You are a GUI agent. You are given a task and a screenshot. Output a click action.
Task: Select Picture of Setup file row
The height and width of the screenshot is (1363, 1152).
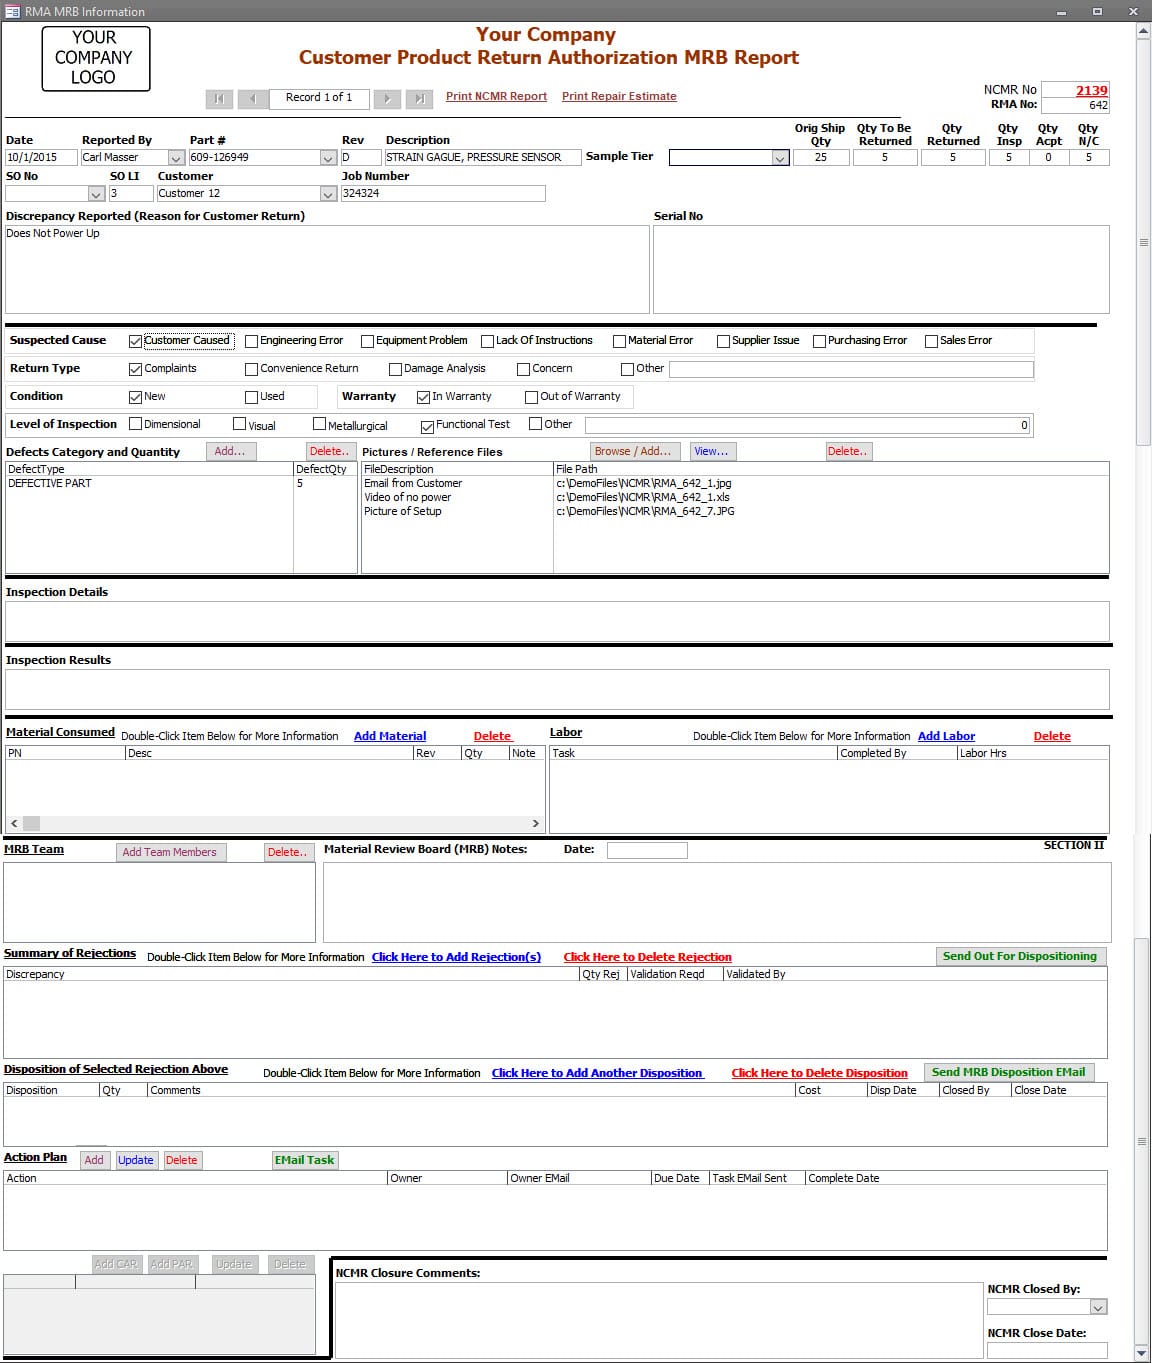[735, 511]
